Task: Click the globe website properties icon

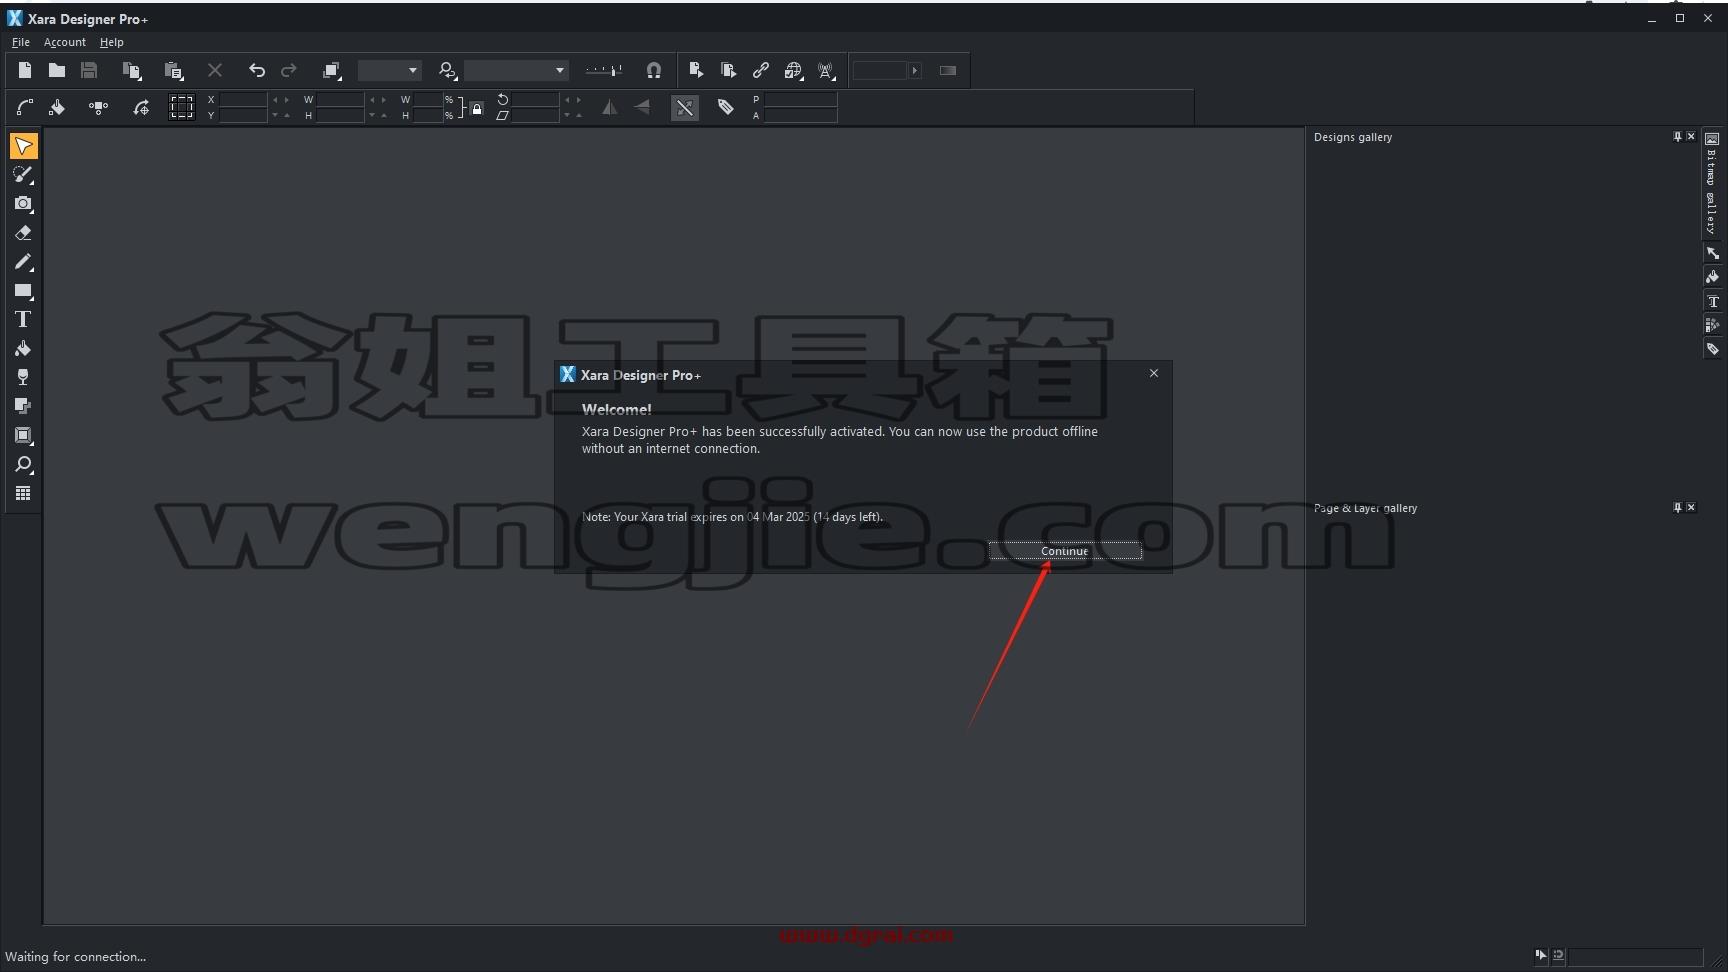Action: pyautogui.click(x=793, y=70)
